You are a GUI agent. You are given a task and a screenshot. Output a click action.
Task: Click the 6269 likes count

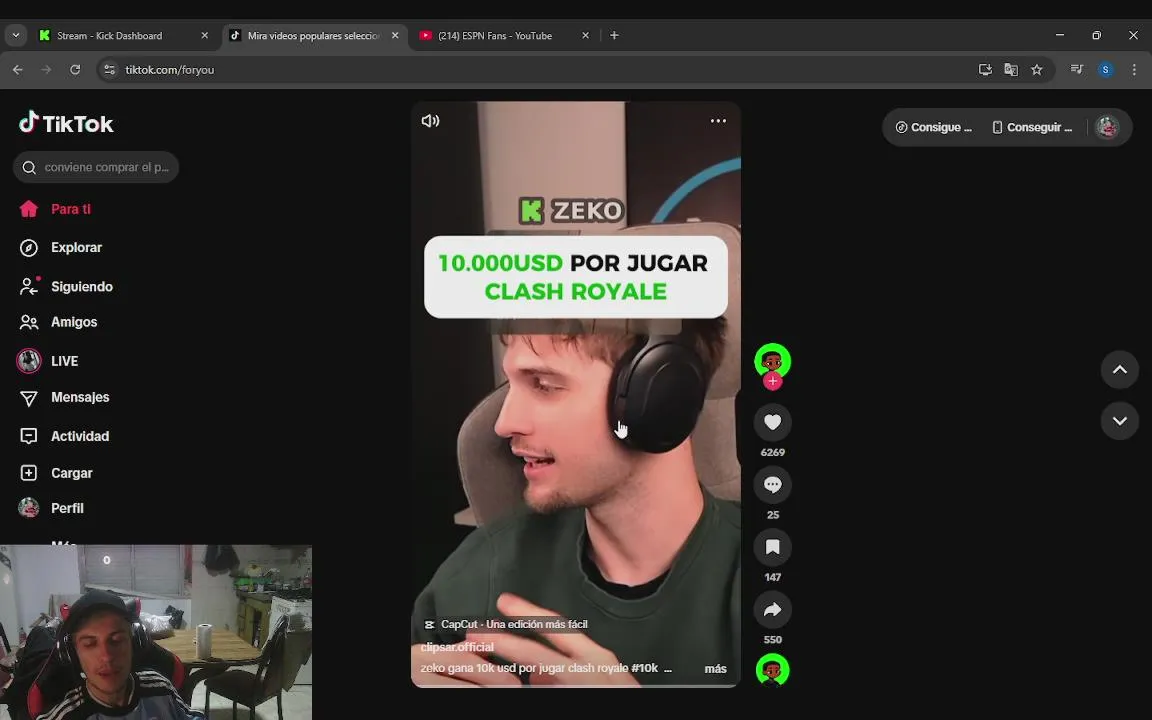[x=772, y=453]
